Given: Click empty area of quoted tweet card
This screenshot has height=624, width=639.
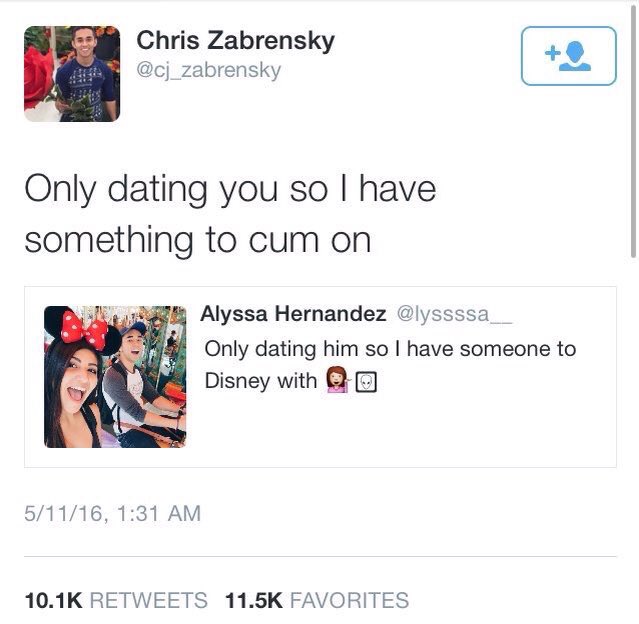Looking at the screenshot, I should tap(408, 432).
